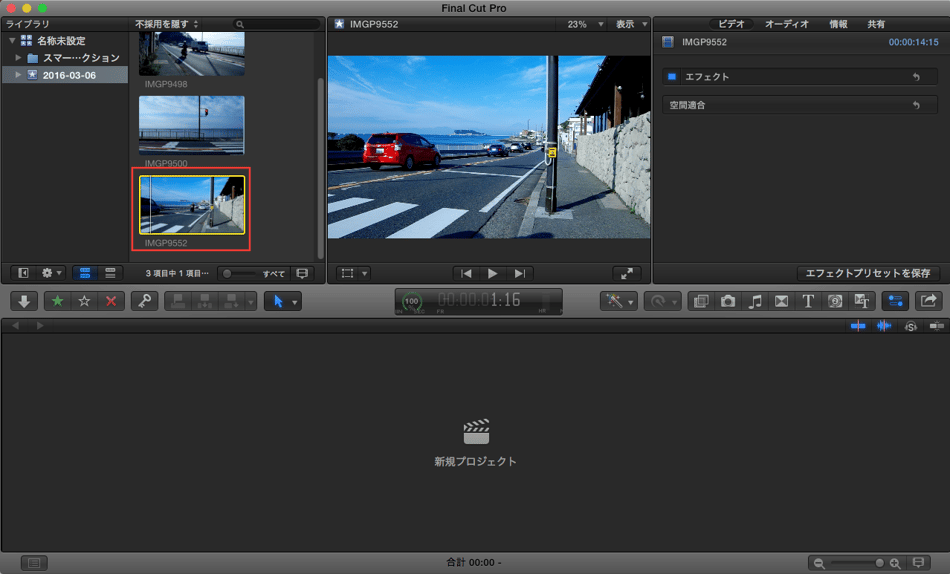Click the import media arrow icon

click(x=24, y=301)
